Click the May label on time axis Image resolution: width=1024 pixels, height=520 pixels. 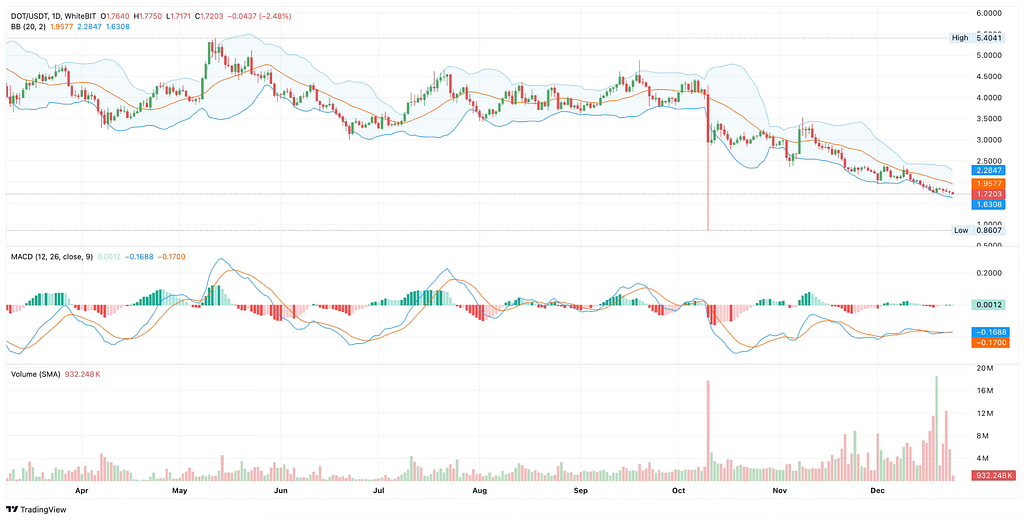pyautogui.click(x=179, y=489)
